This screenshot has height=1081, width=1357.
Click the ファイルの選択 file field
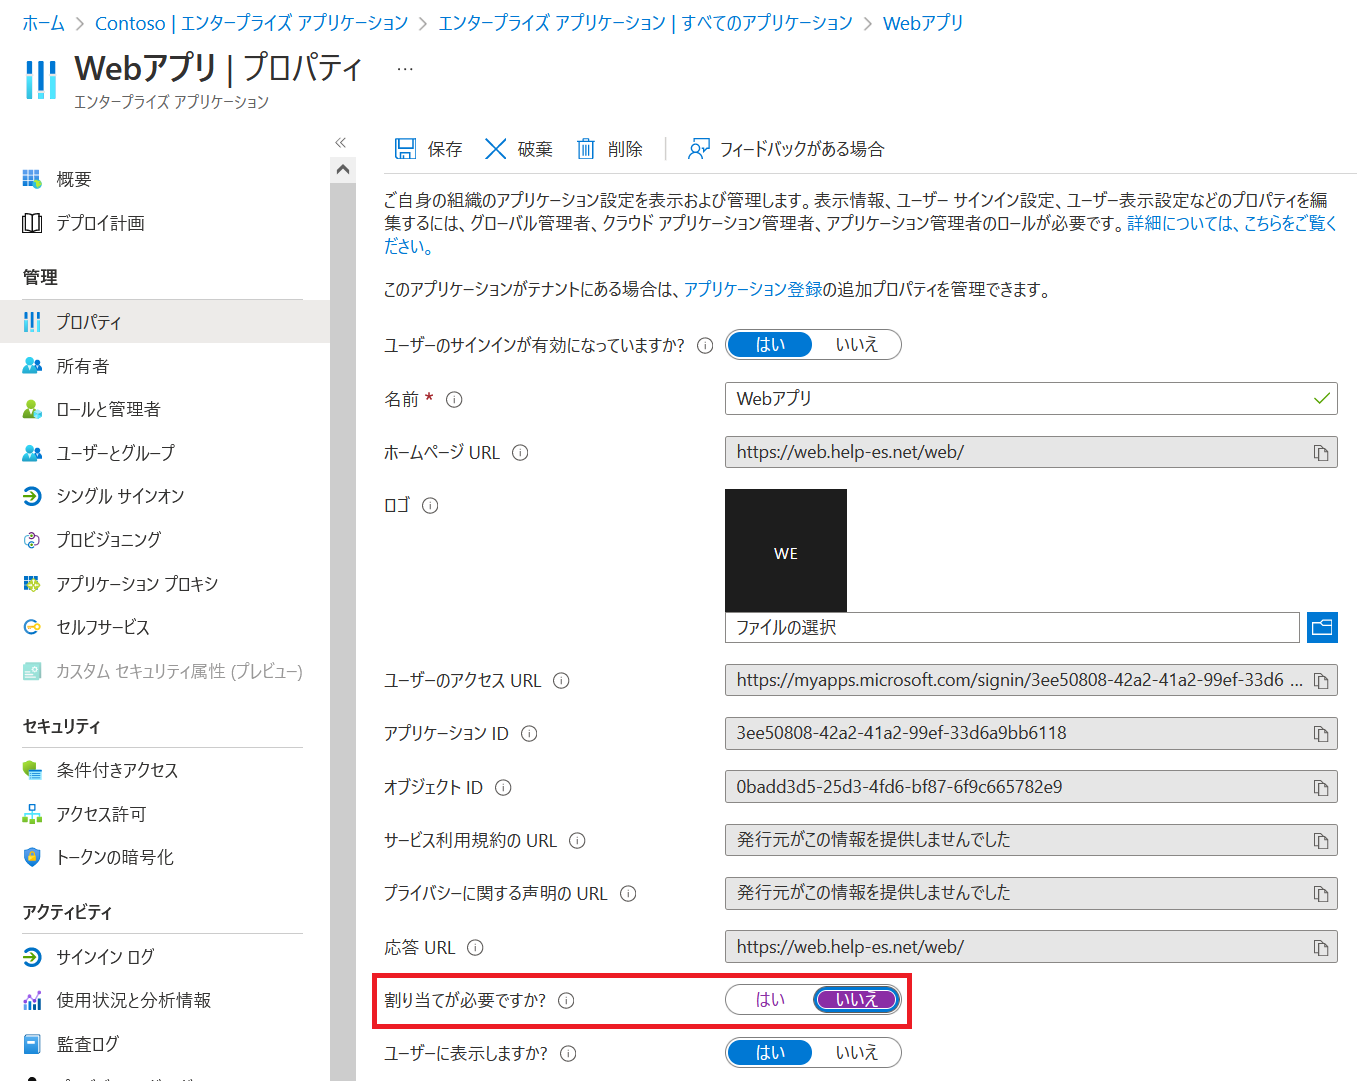point(1012,628)
